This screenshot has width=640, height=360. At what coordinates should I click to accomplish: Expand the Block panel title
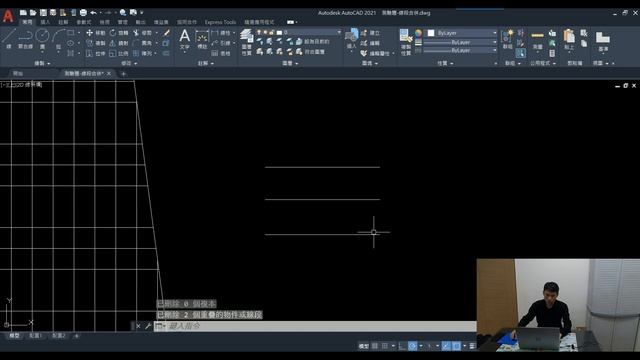coord(369,63)
